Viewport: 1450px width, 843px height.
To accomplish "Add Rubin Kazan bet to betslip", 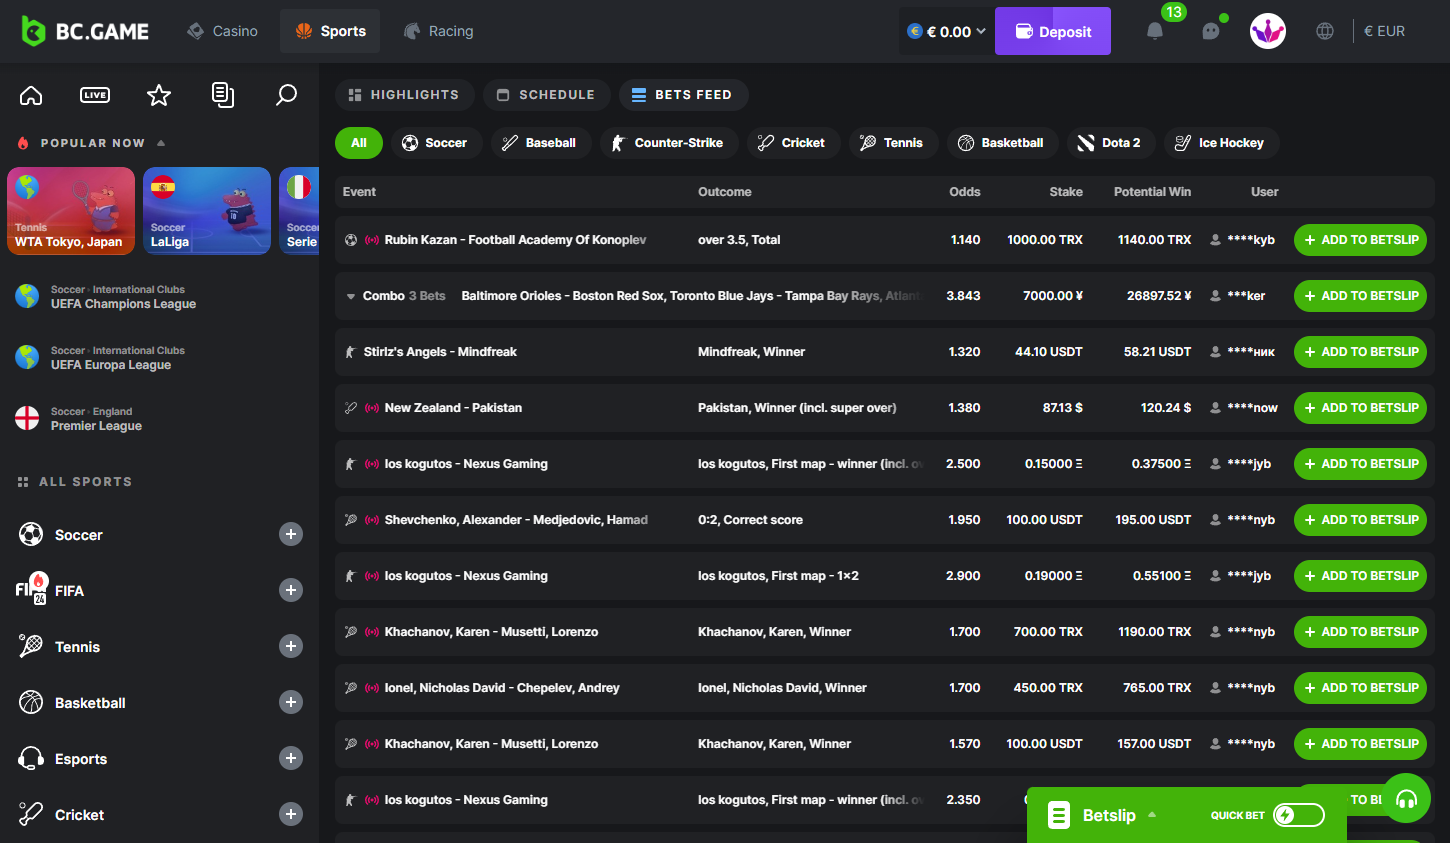I will [1360, 240].
